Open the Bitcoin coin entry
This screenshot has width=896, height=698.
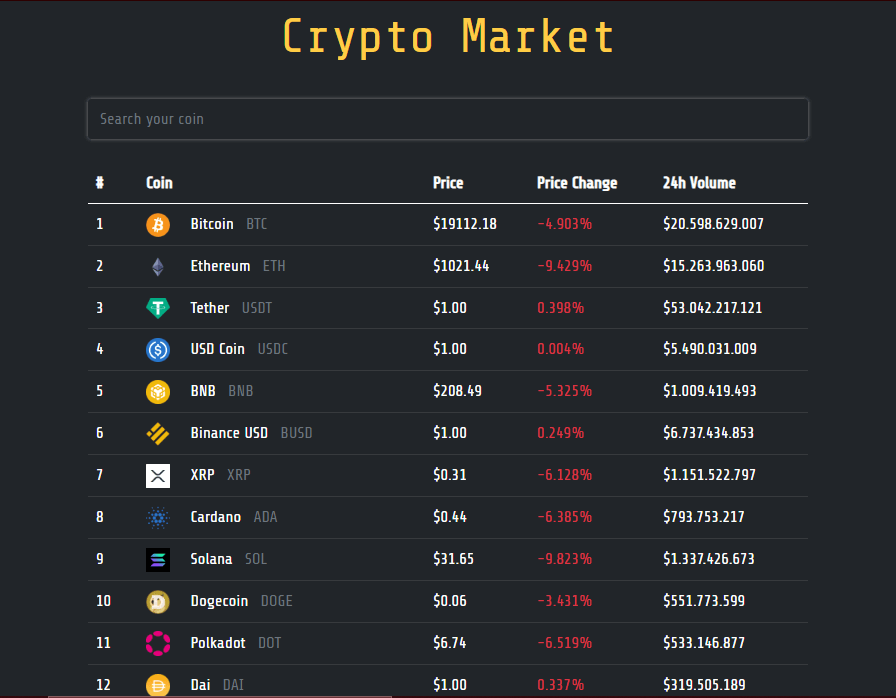pyautogui.click(x=211, y=224)
